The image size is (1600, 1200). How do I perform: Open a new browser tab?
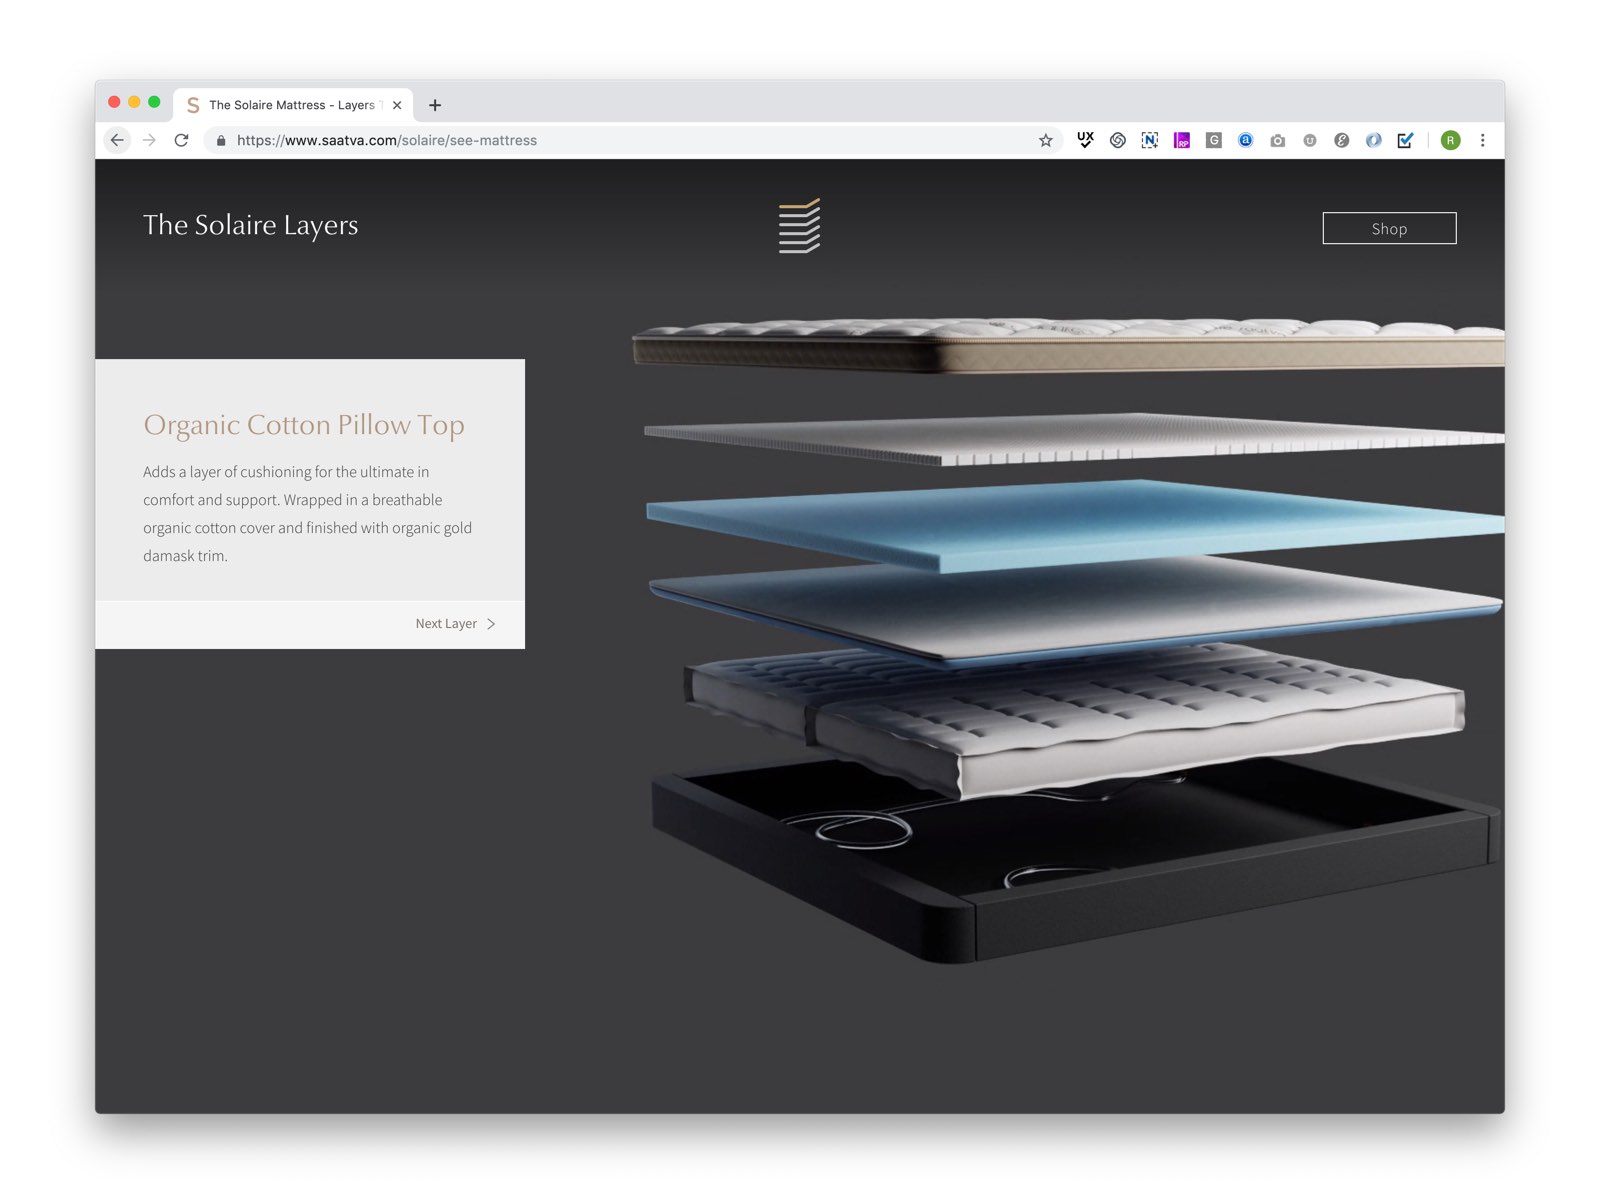click(435, 105)
